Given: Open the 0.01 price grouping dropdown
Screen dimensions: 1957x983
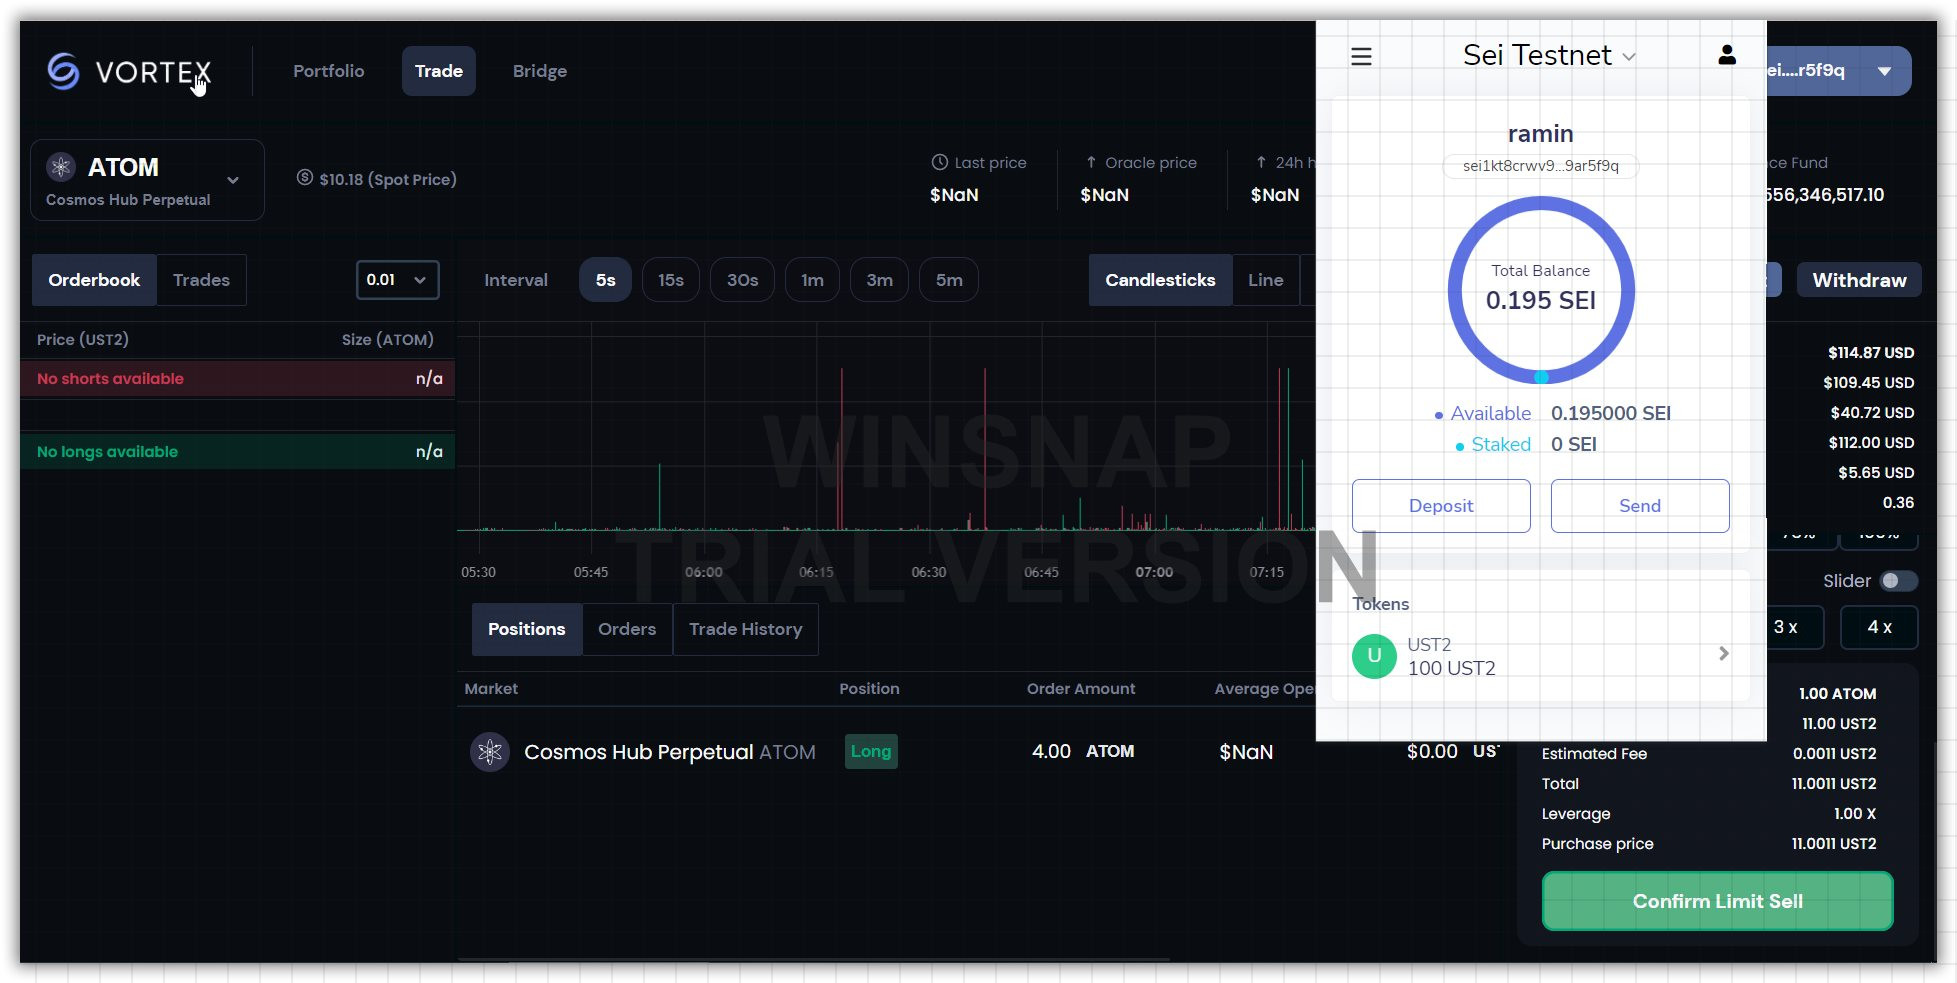Looking at the screenshot, I should (x=397, y=280).
